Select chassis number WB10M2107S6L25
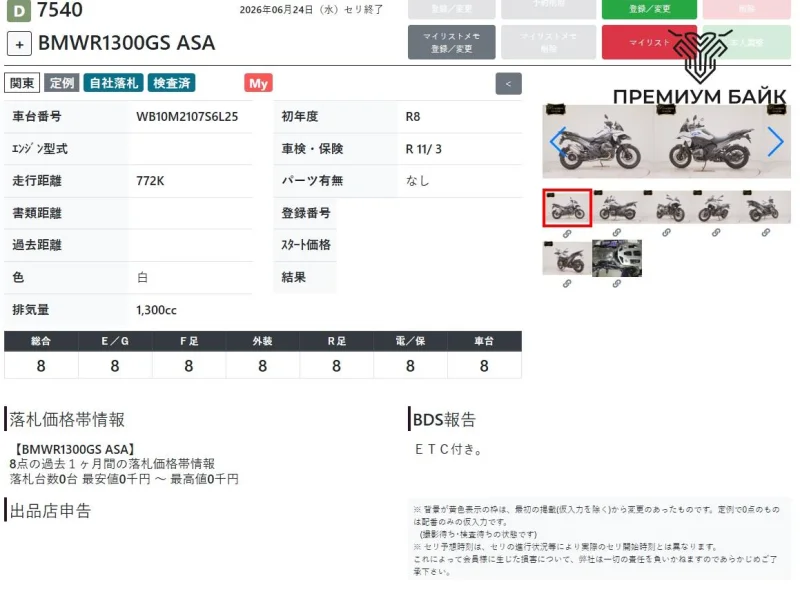The width and height of the screenshot is (800, 600). click(187, 117)
